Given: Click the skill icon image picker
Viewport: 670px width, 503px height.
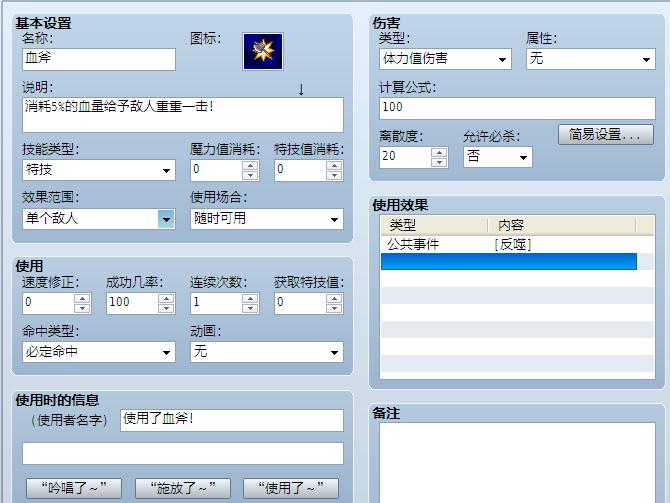Looking at the screenshot, I should (263, 51).
